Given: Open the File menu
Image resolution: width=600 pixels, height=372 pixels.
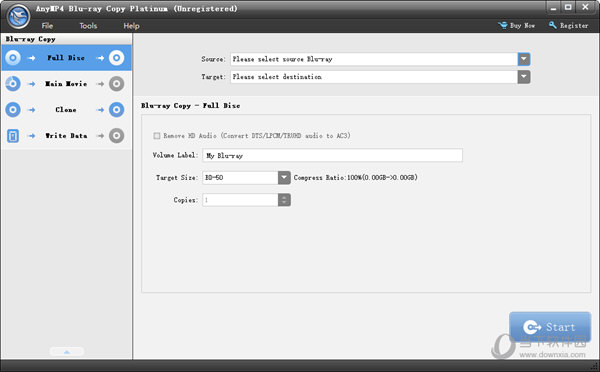Looking at the screenshot, I should pyautogui.click(x=47, y=26).
